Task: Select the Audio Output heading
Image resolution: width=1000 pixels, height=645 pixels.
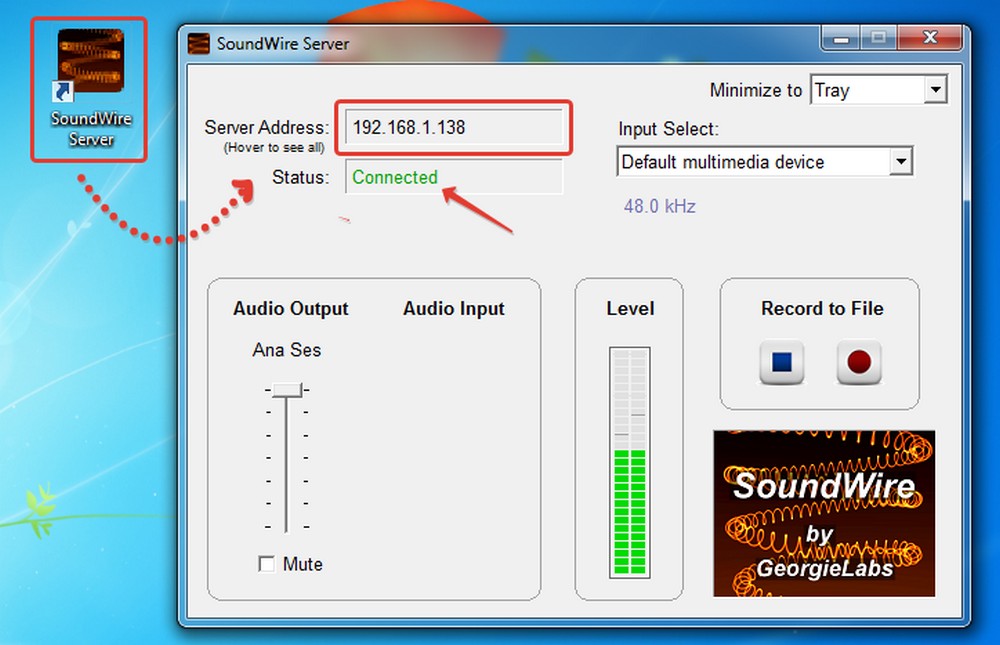Action: click(x=291, y=309)
